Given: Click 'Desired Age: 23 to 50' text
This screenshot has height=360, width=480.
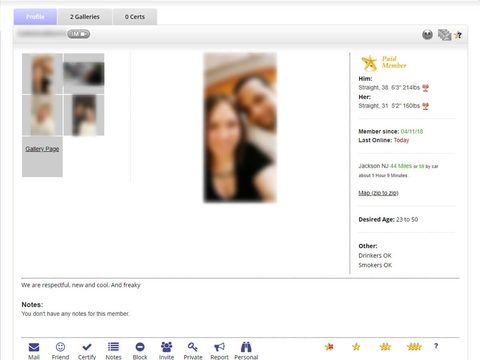Looking at the screenshot, I should click(x=388, y=219).
